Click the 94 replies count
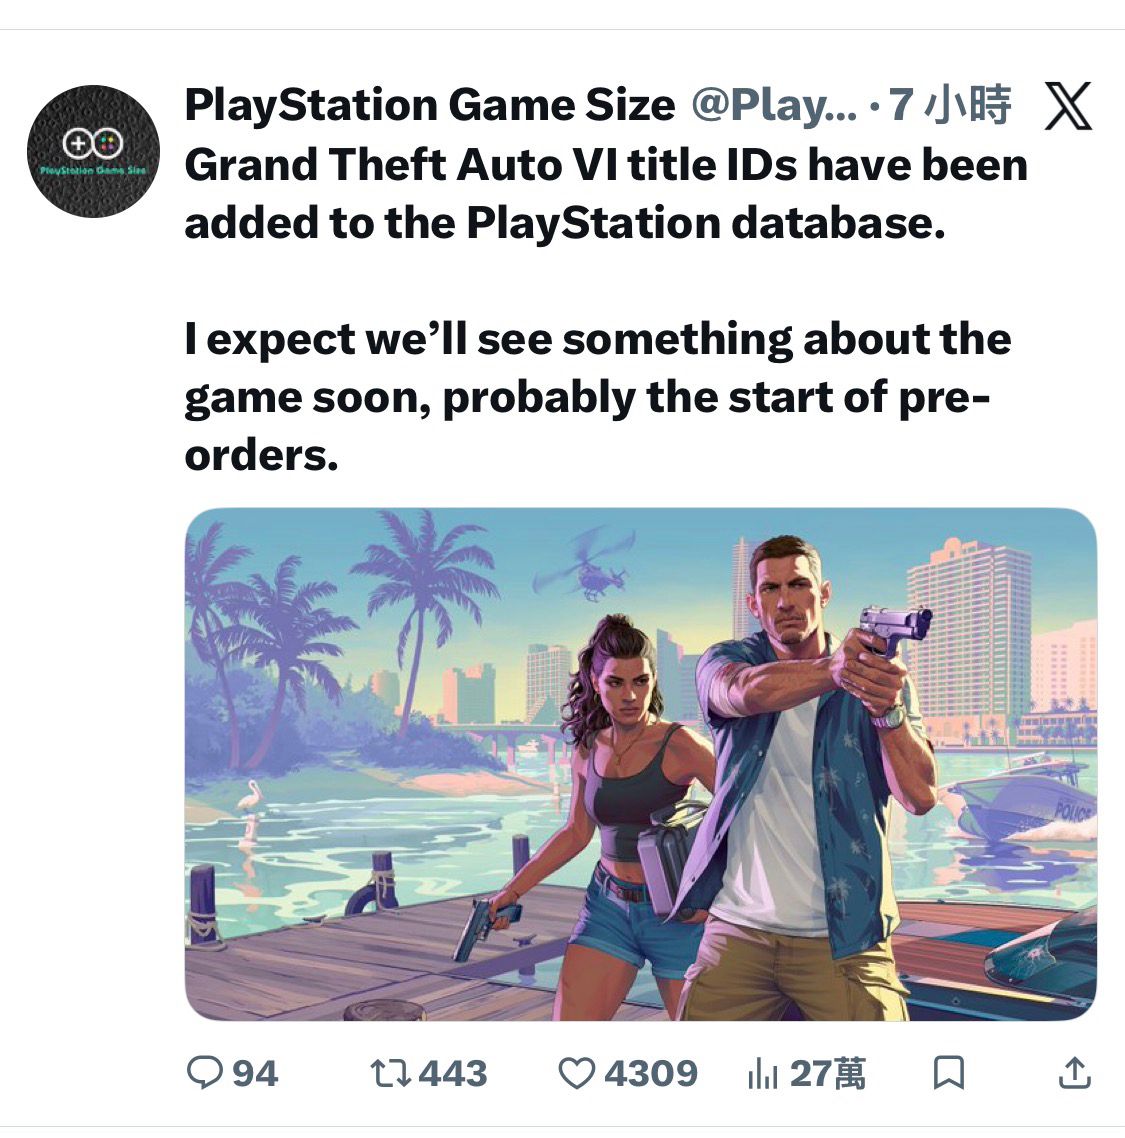Viewport: 1125px width, 1138px height. [255, 1073]
